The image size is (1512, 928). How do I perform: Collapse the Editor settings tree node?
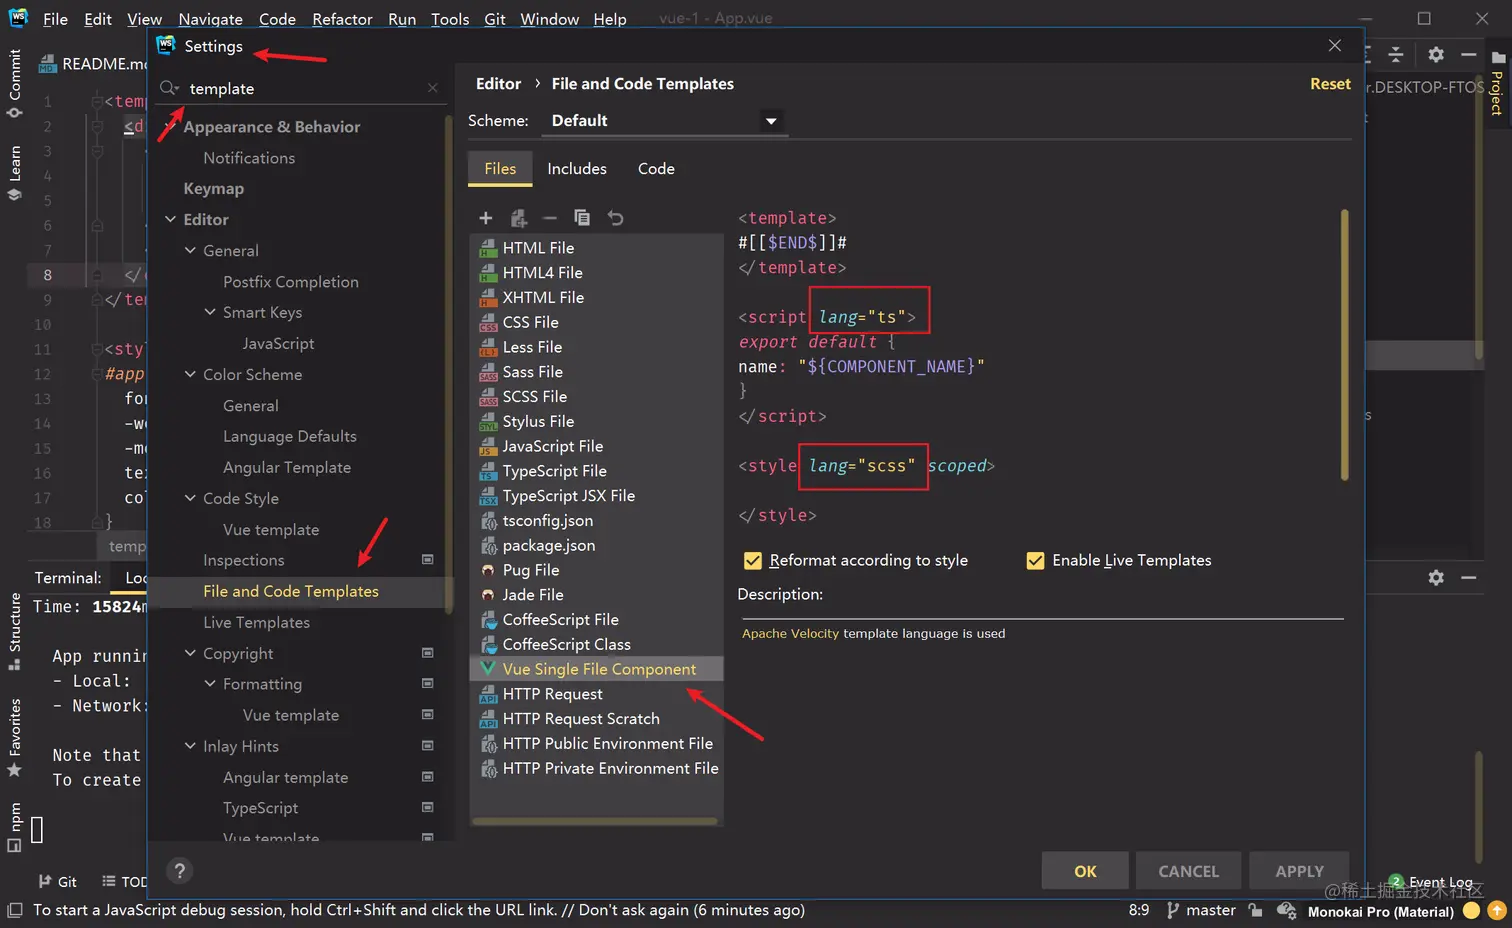pyautogui.click(x=170, y=219)
